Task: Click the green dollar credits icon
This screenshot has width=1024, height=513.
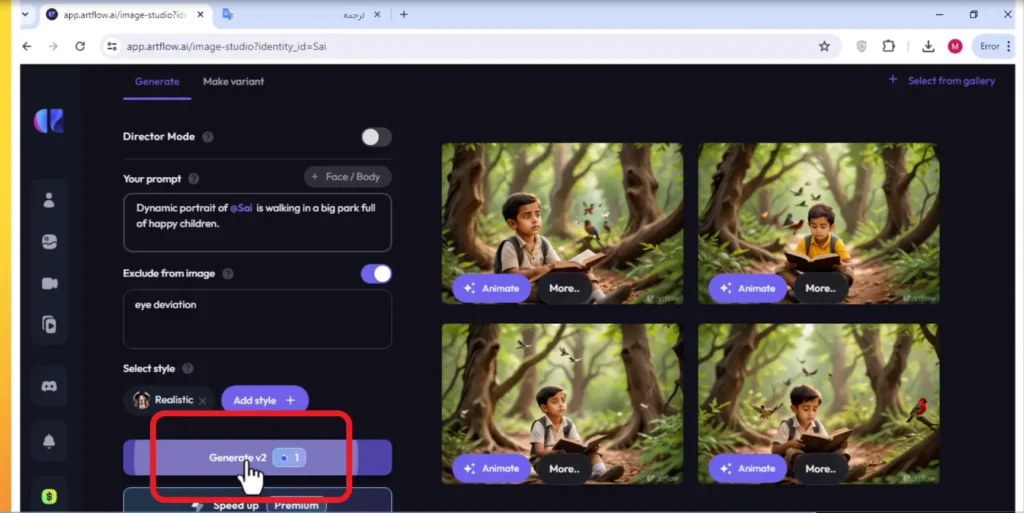Action: [x=49, y=496]
